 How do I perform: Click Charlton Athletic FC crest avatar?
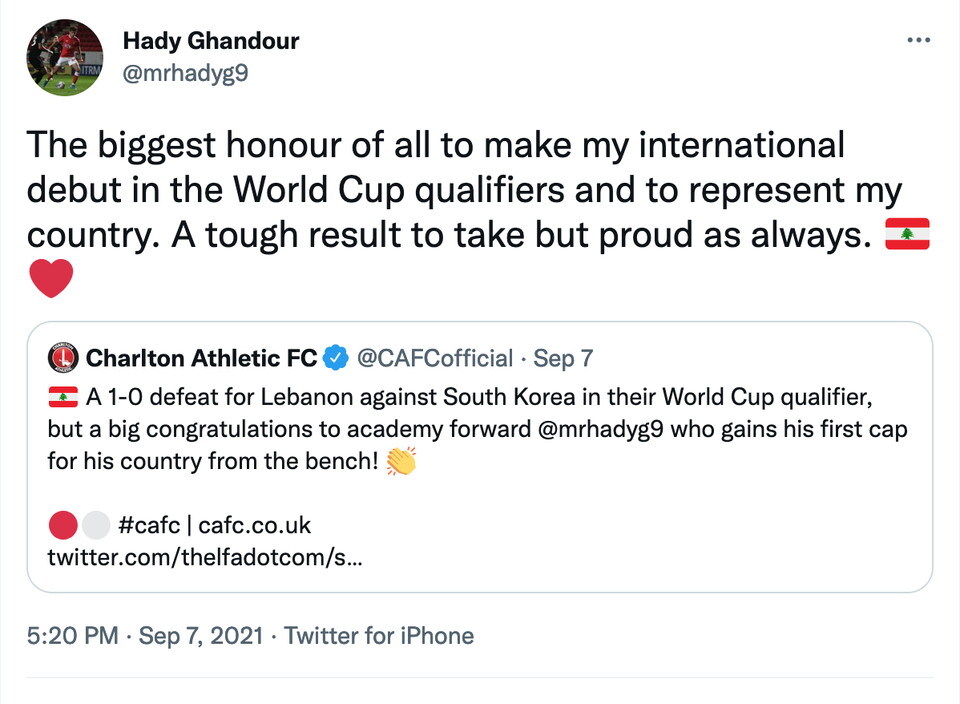(x=64, y=357)
